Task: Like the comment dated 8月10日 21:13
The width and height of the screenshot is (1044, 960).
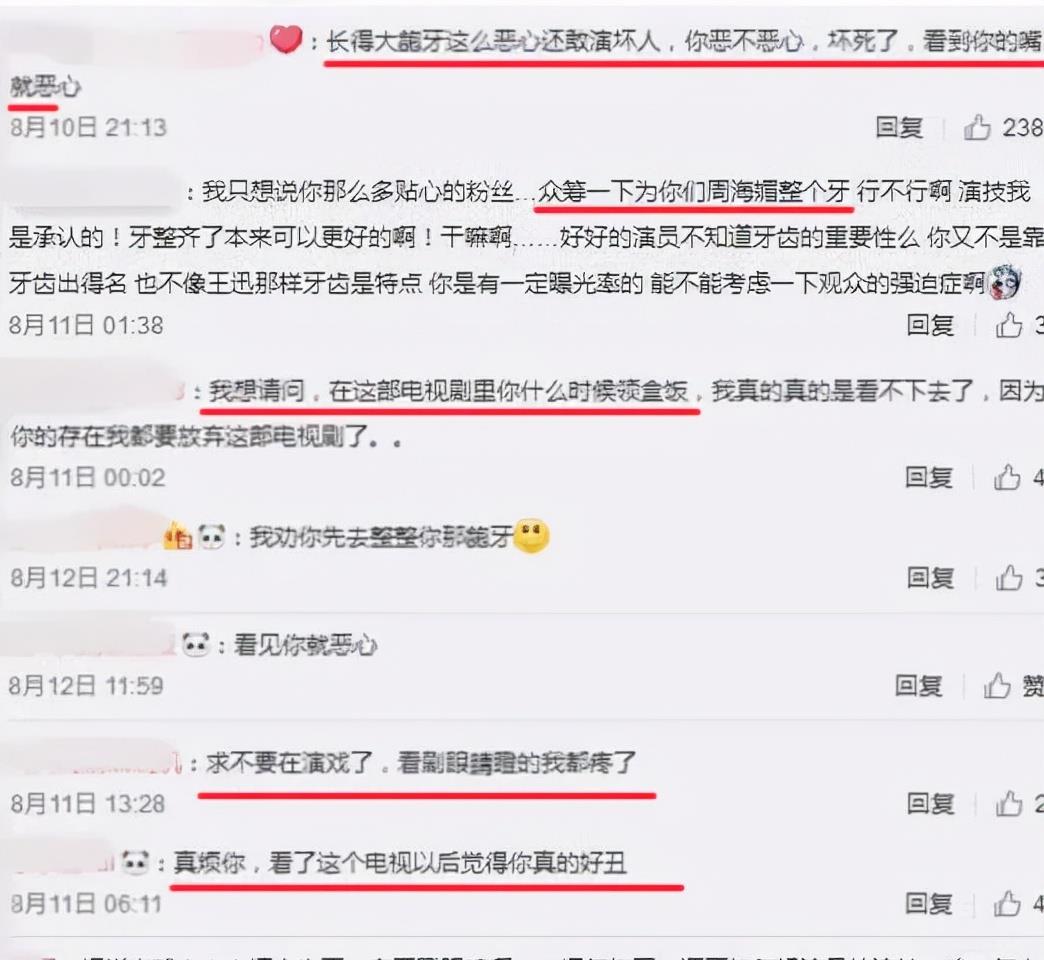Action: [977, 127]
